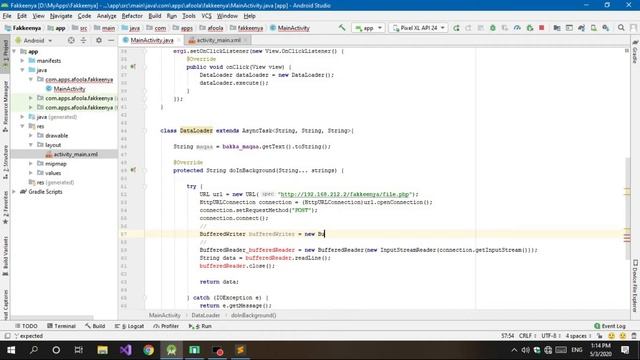
Task: Open Chrome from the Windows taskbar
Action: [149, 350]
